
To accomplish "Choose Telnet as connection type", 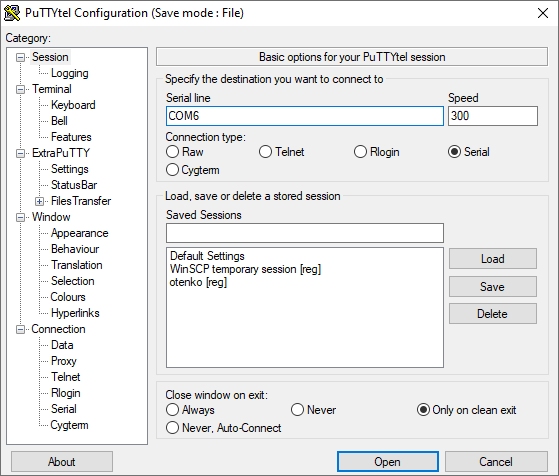I will (265, 152).
